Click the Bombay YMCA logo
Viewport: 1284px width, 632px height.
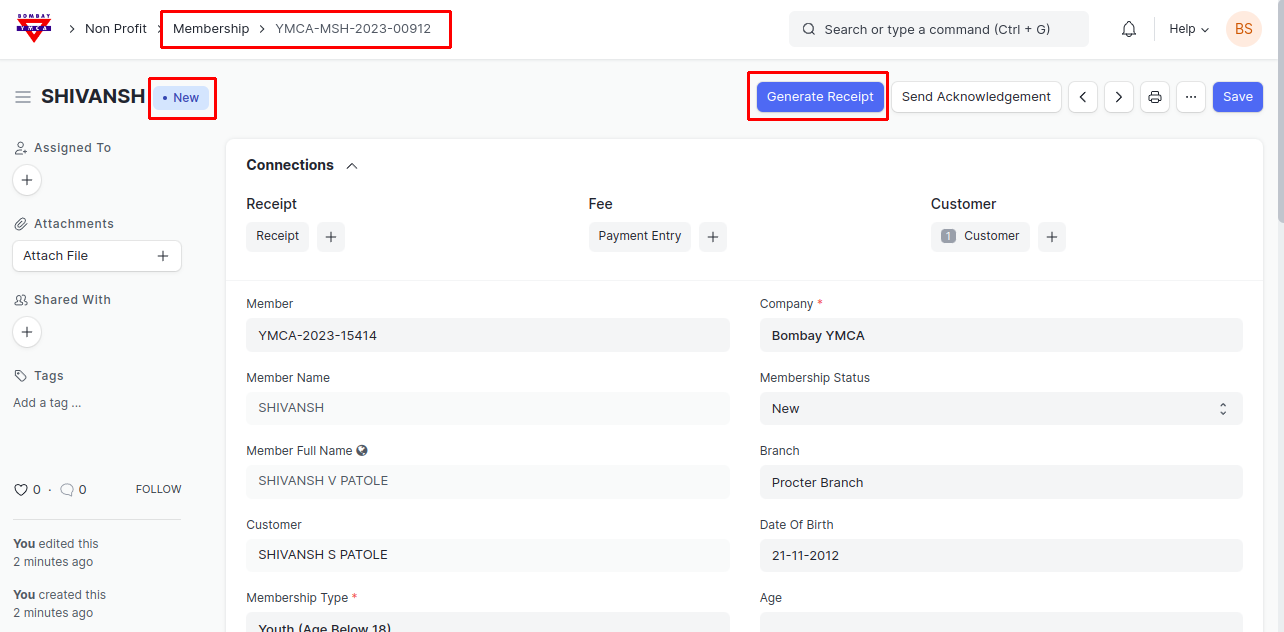point(34,28)
